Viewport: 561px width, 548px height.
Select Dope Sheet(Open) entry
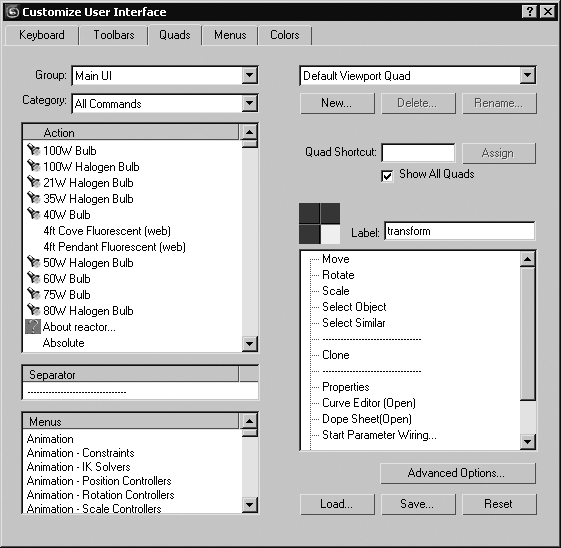click(367, 419)
